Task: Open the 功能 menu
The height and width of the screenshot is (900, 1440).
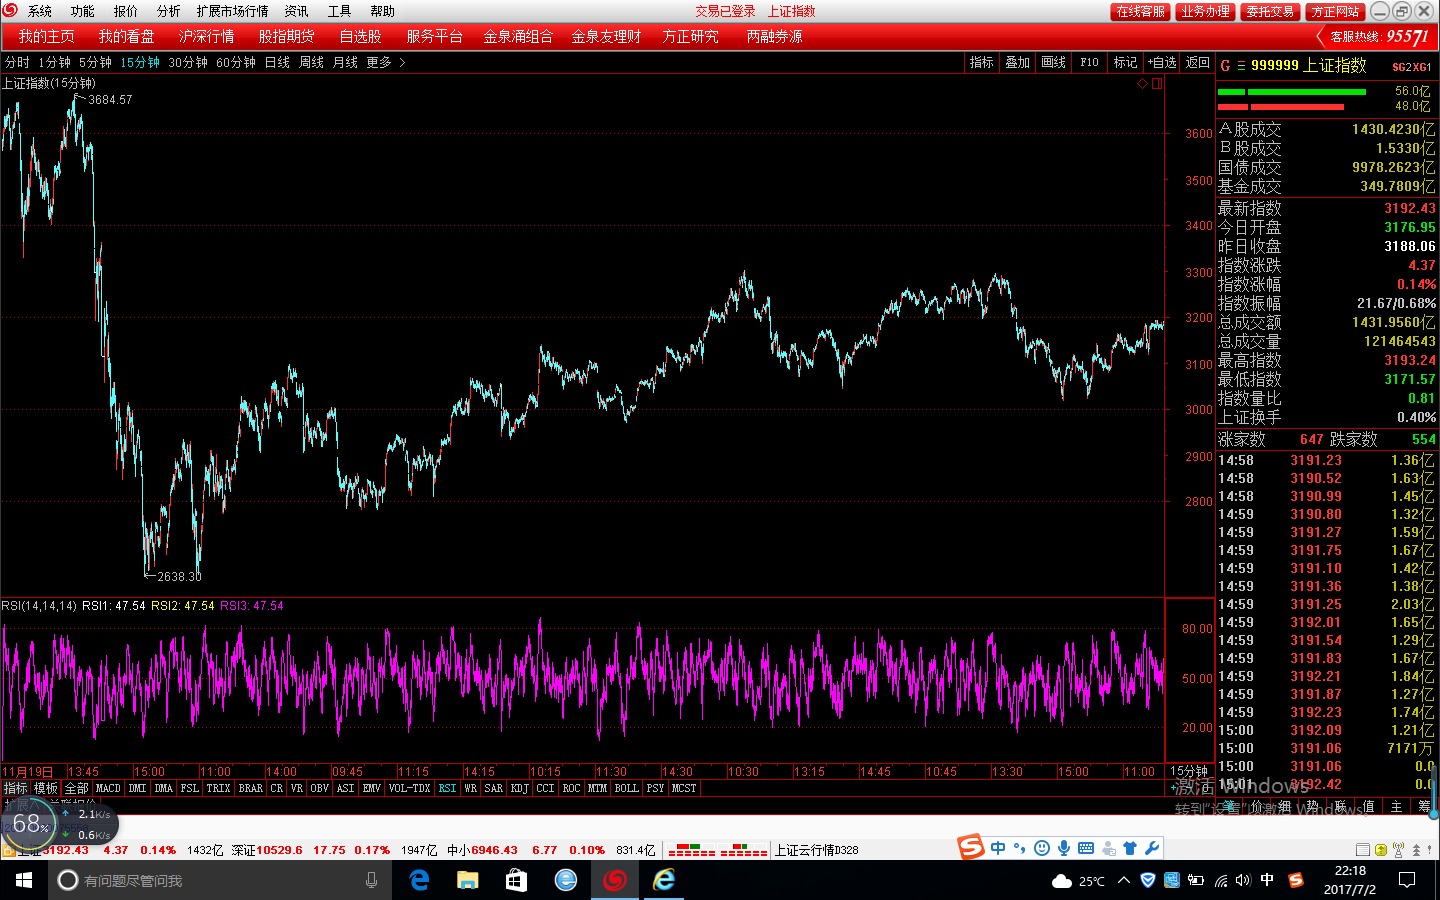Action: coord(82,11)
